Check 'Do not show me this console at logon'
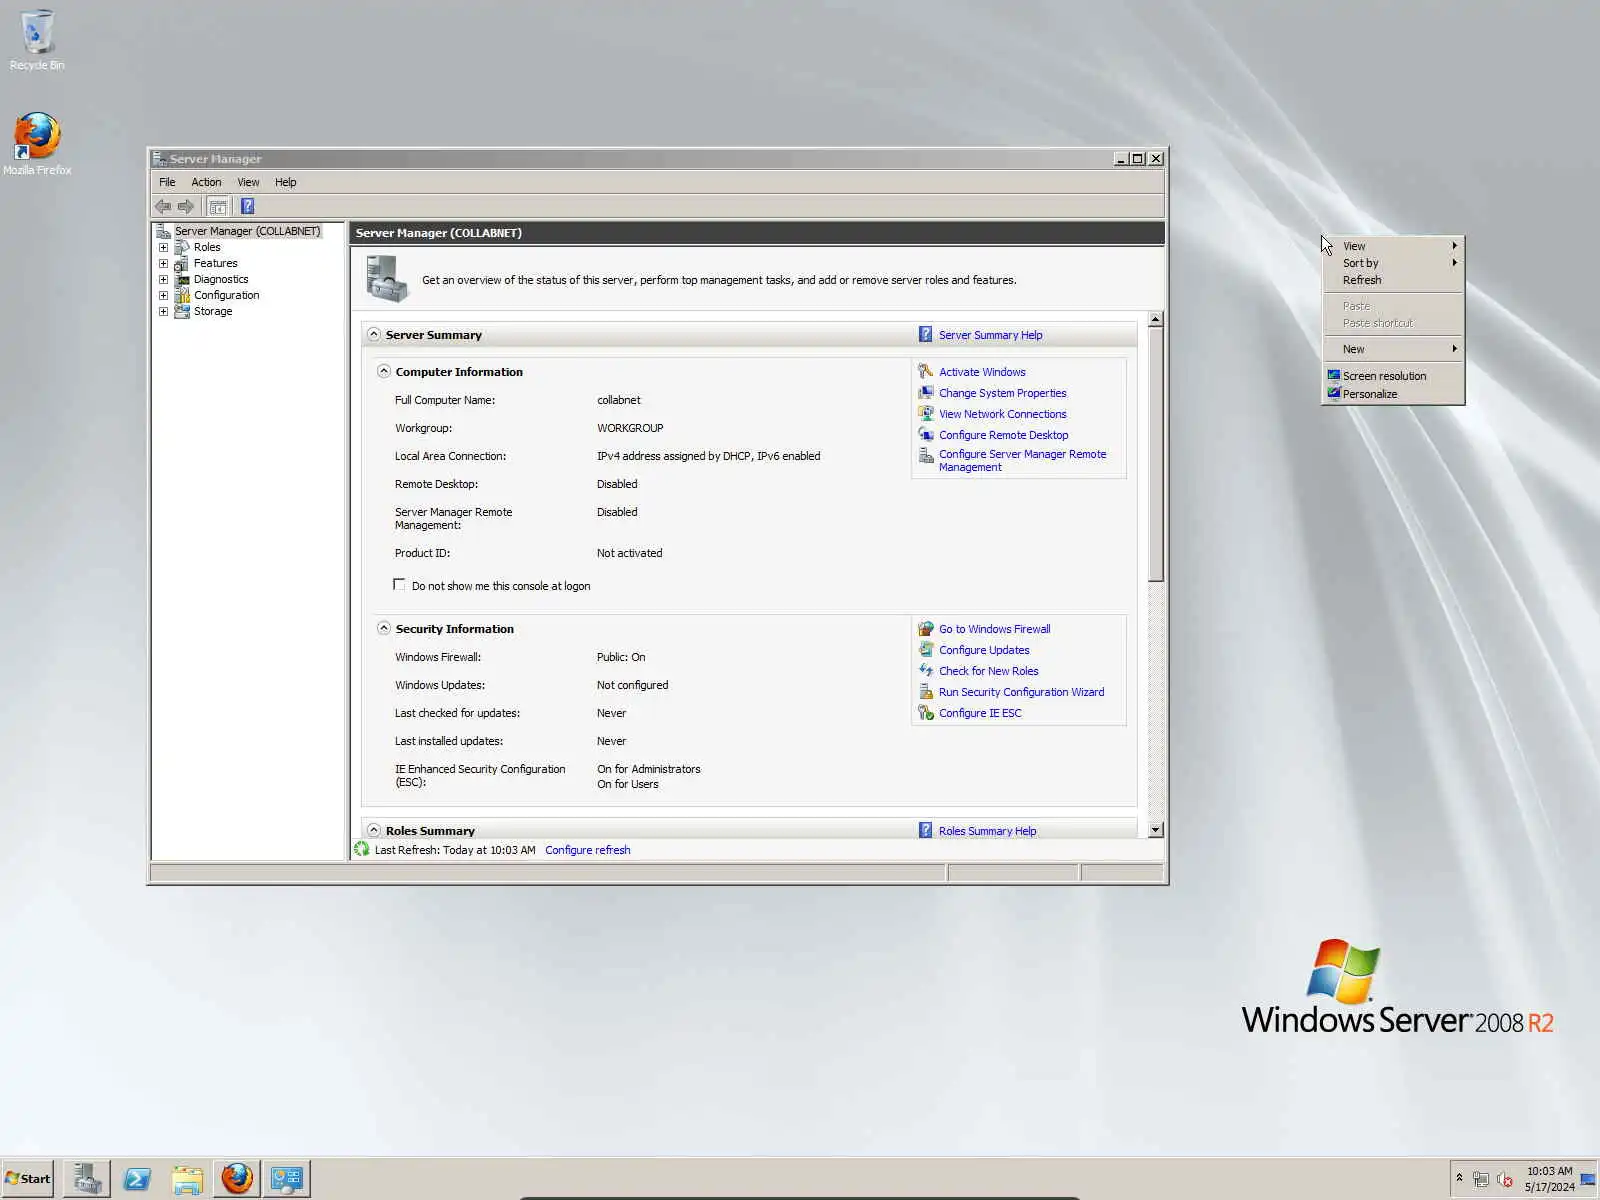 (x=400, y=585)
